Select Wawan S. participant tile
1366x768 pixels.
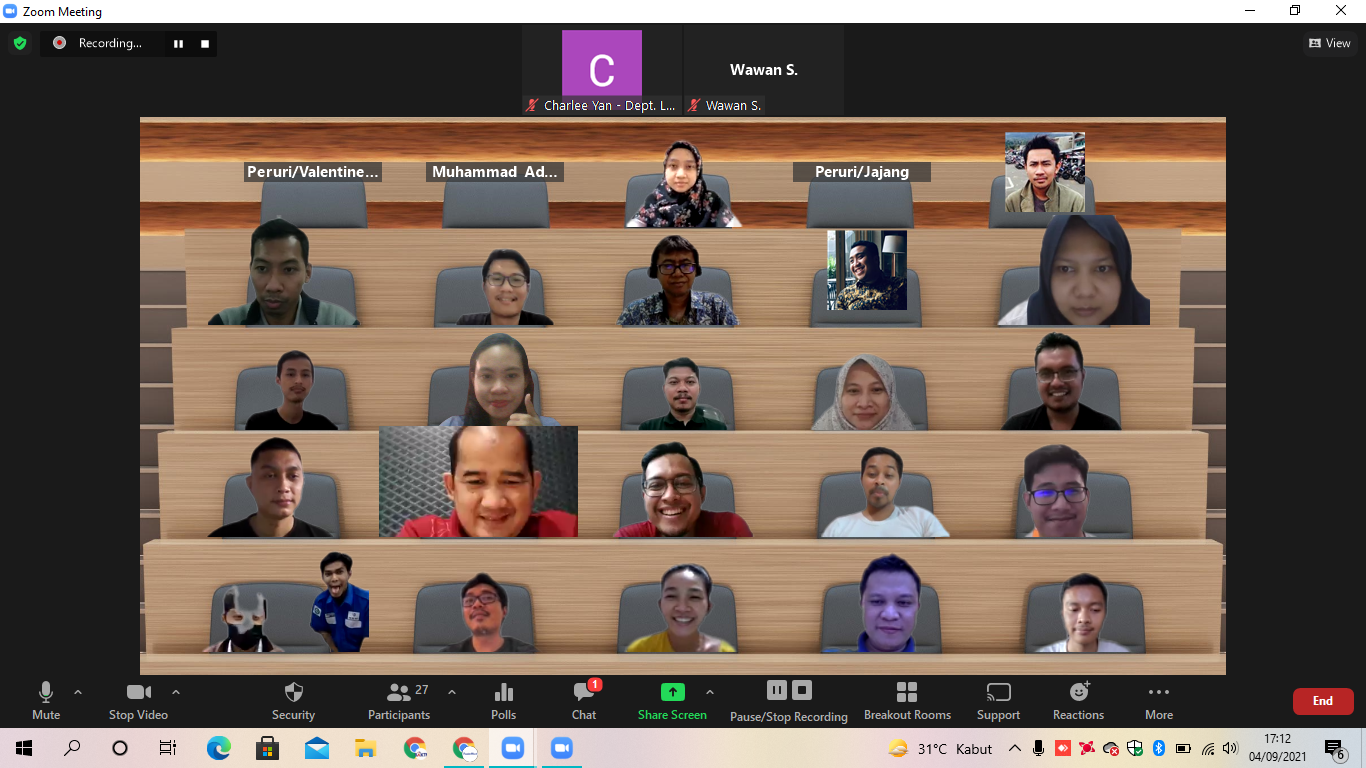pyautogui.click(x=764, y=71)
